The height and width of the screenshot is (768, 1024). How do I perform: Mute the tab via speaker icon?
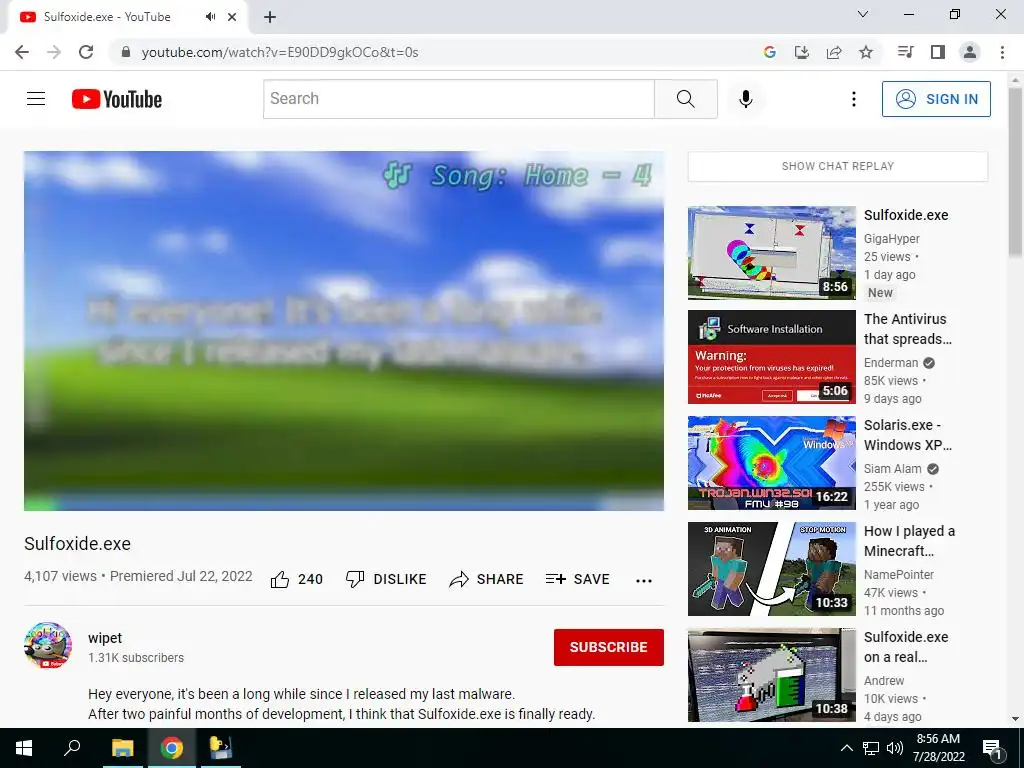pos(210,17)
